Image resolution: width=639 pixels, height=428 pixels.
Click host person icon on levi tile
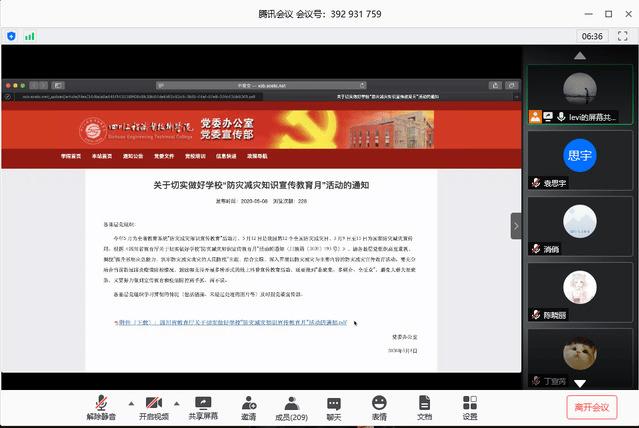(x=535, y=117)
